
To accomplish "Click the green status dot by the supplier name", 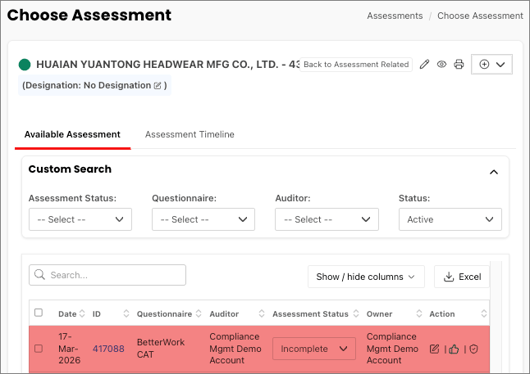I will [25, 65].
